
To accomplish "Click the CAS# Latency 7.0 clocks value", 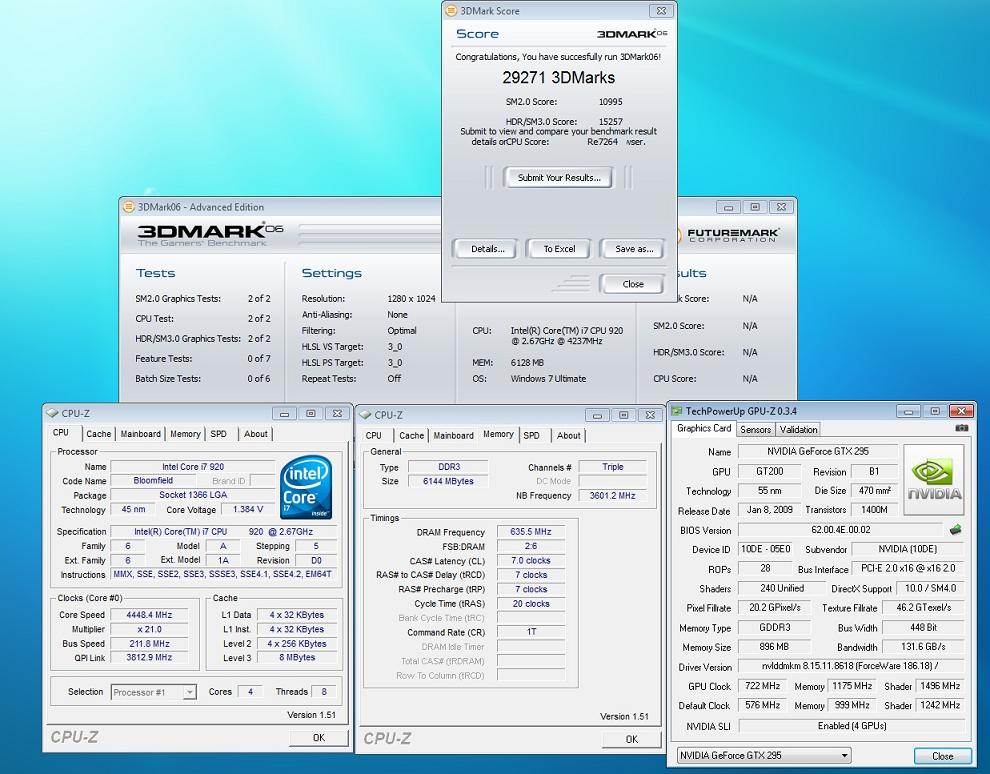I will coord(530,561).
